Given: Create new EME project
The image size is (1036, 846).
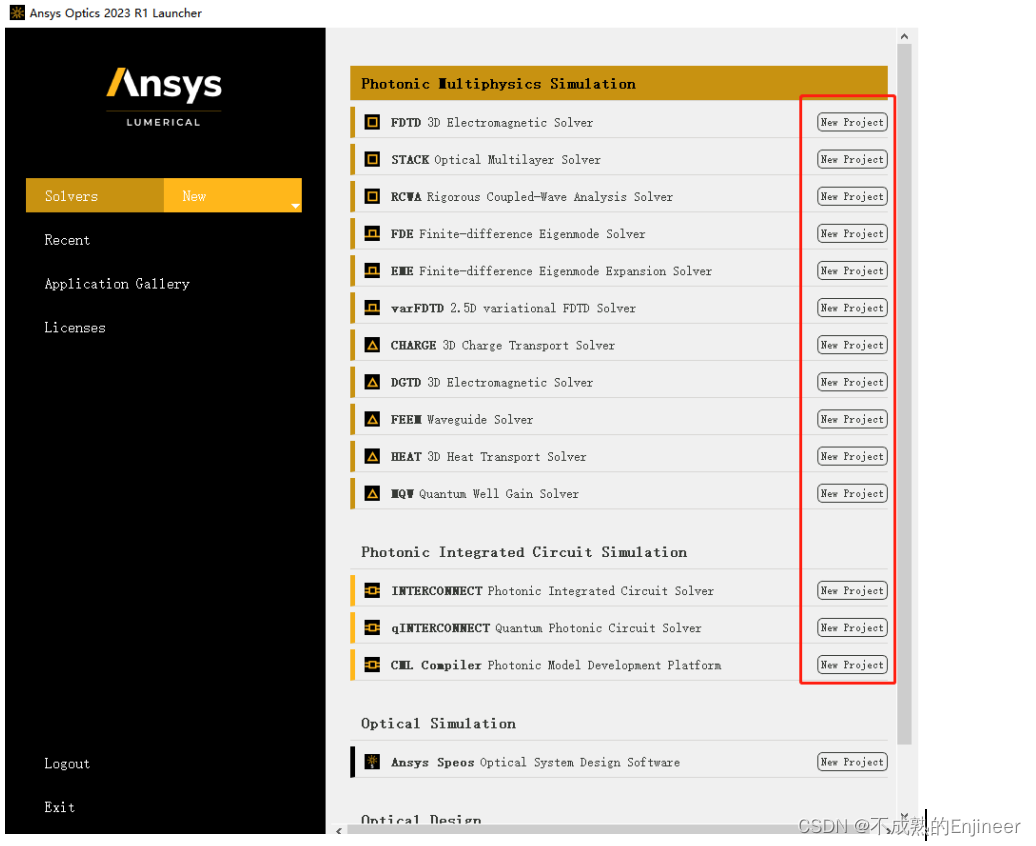Looking at the screenshot, I should [852, 270].
